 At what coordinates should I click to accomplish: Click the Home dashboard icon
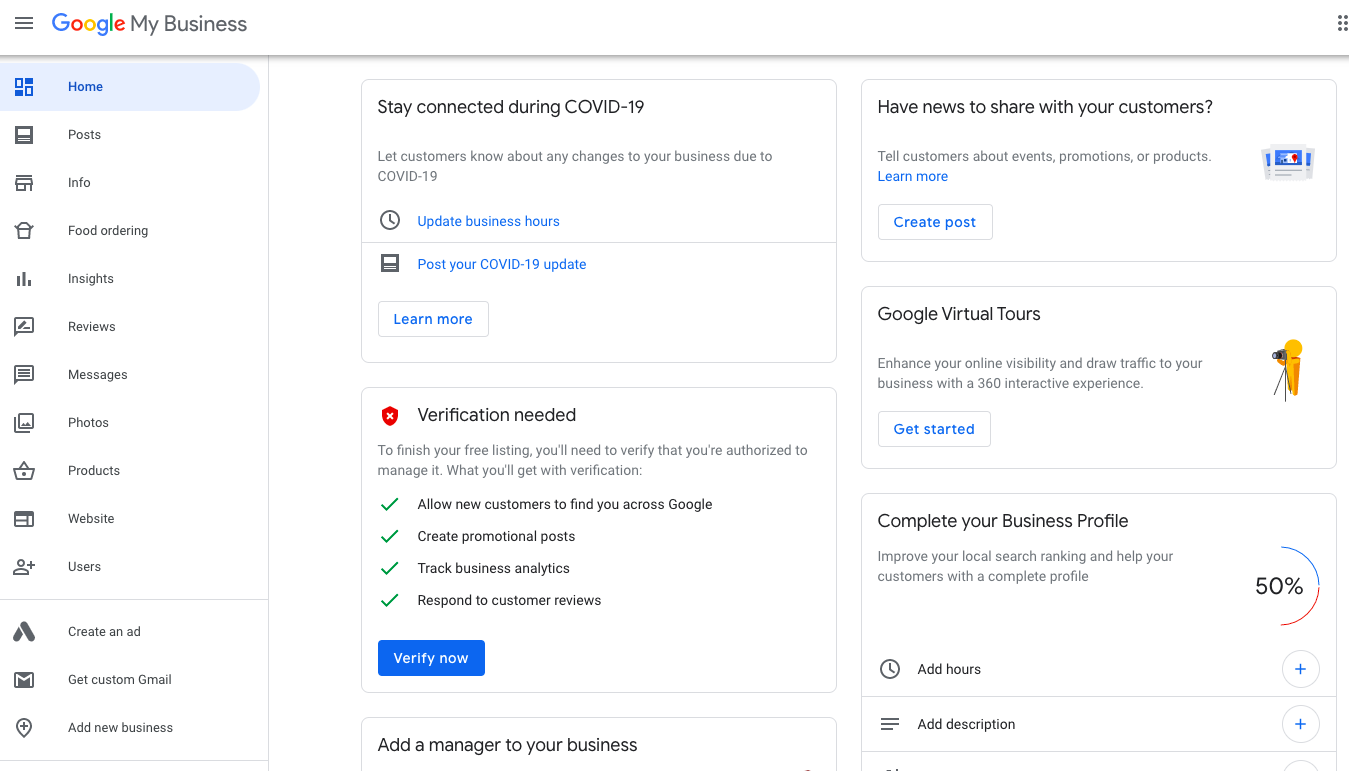click(24, 87)
